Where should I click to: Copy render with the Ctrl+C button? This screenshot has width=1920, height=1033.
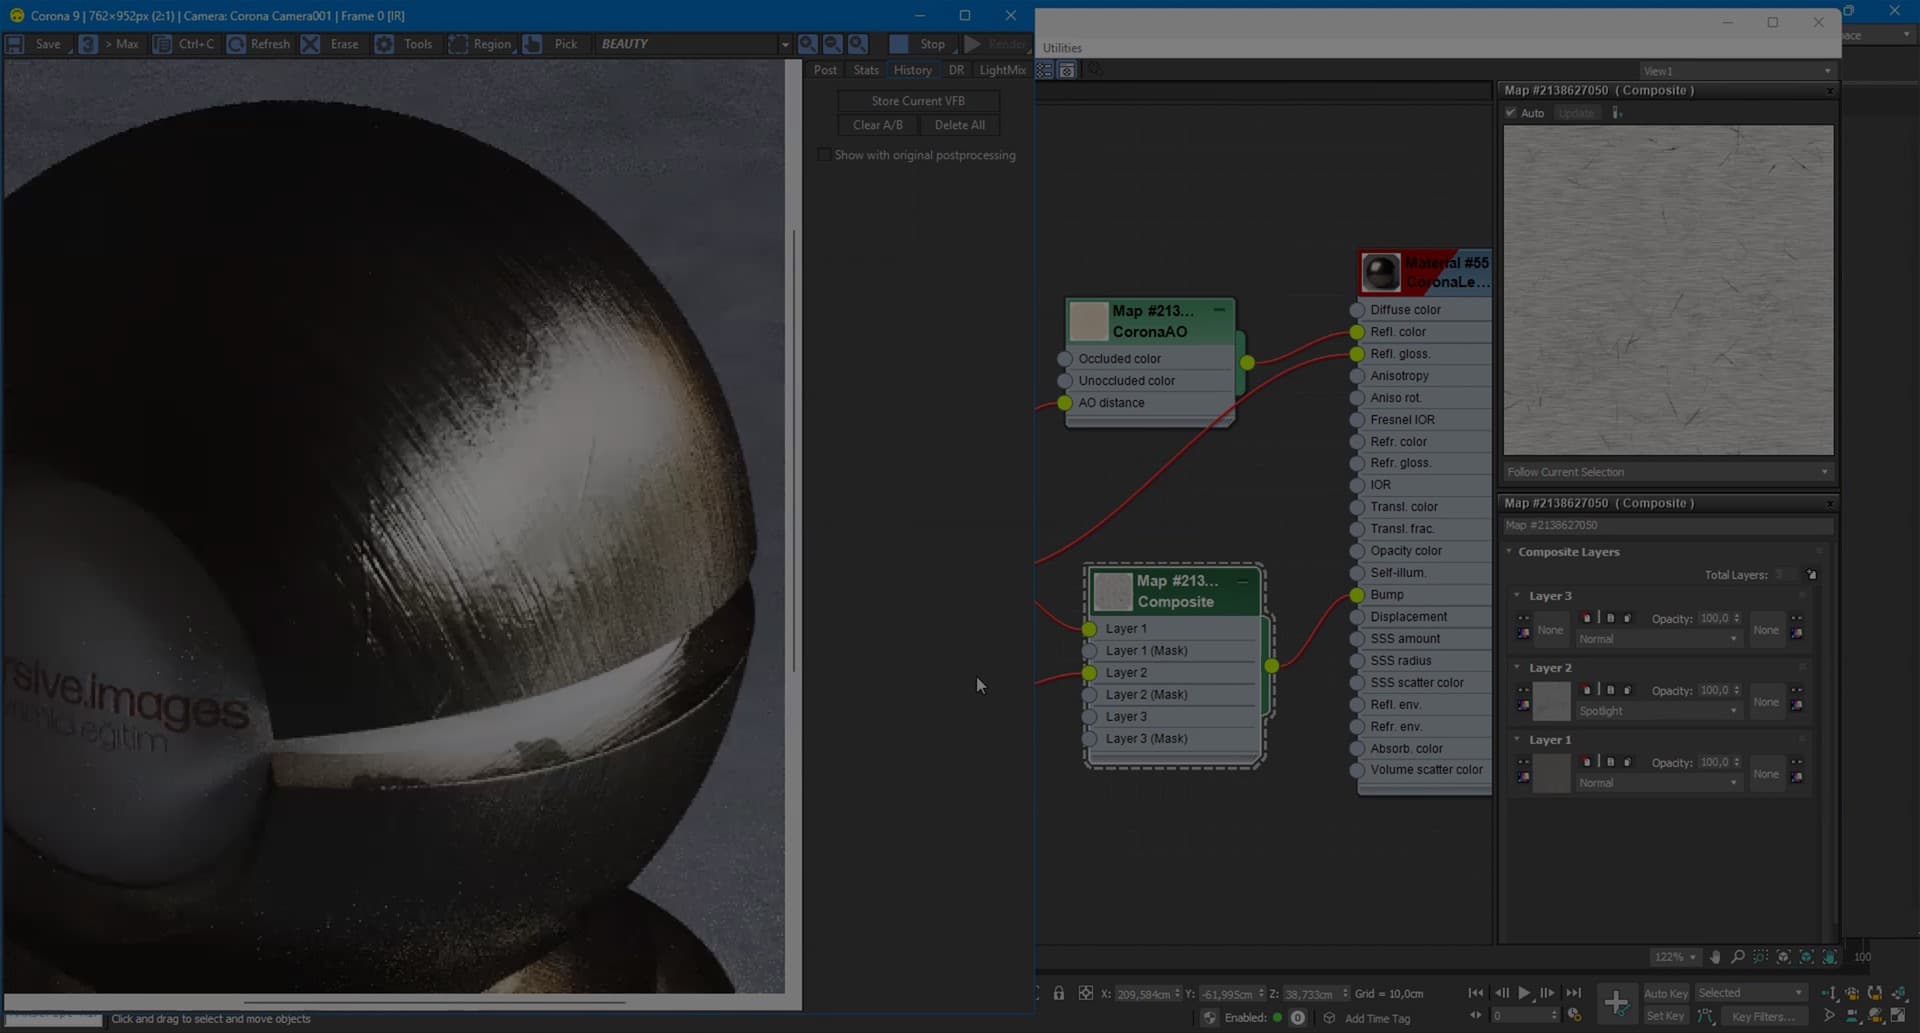(185, 44)
